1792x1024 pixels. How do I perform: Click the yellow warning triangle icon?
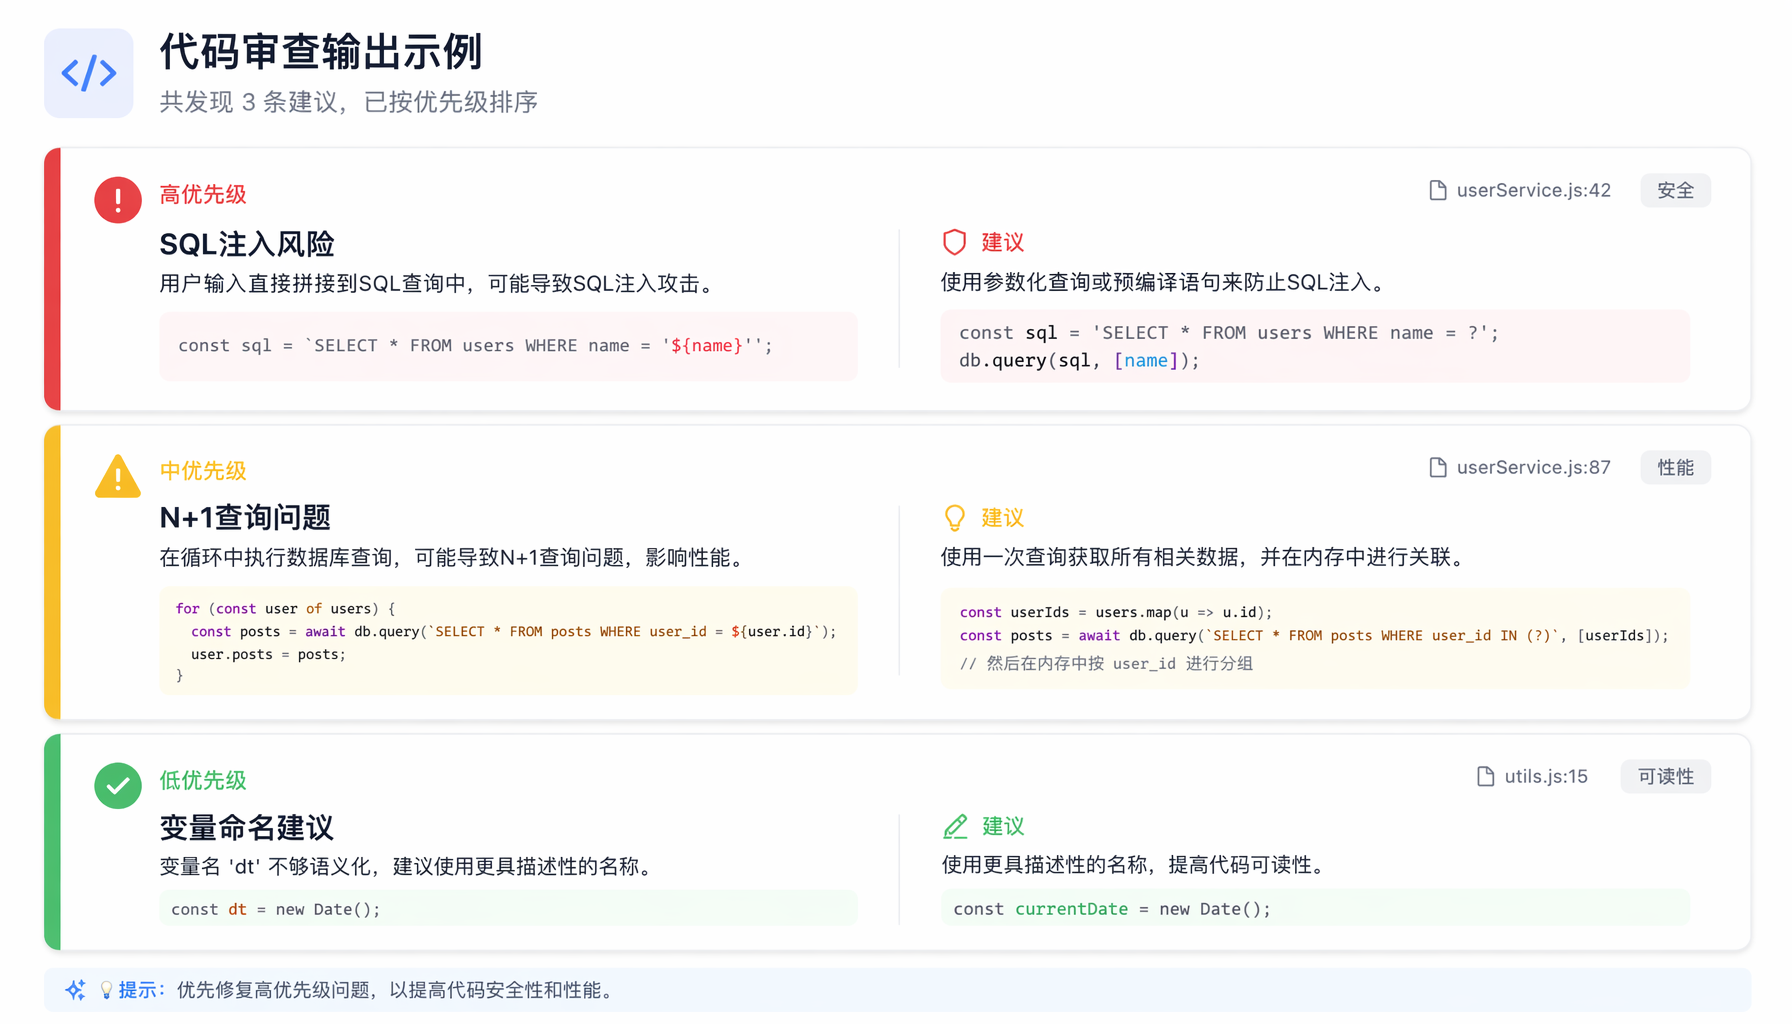click(x=118, y=476)
